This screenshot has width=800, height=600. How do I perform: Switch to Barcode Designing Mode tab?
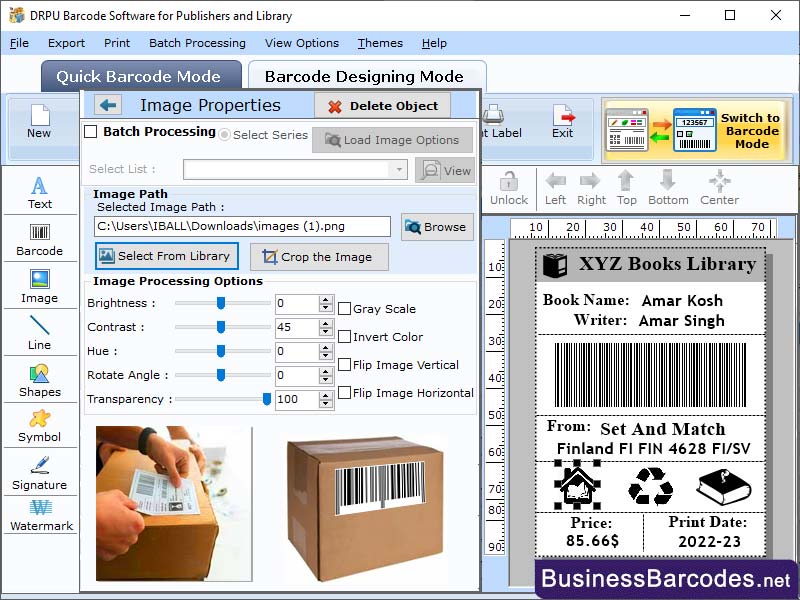[367, 76]
